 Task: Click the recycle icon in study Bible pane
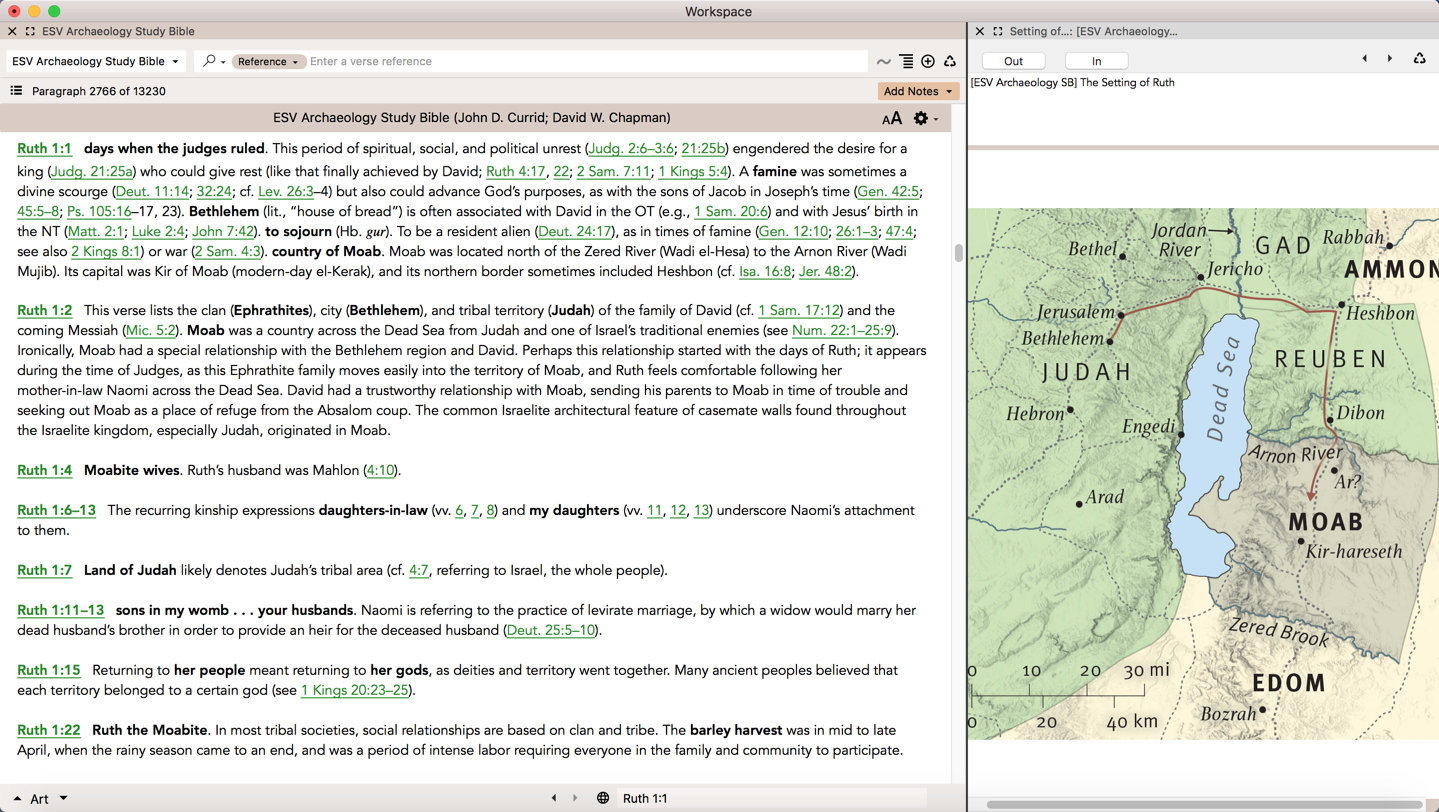[x=950, y=62]
